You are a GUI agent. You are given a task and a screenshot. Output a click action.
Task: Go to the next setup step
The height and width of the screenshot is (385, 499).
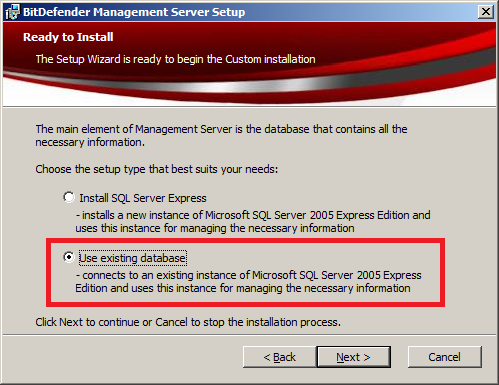(x=353, y=357)
